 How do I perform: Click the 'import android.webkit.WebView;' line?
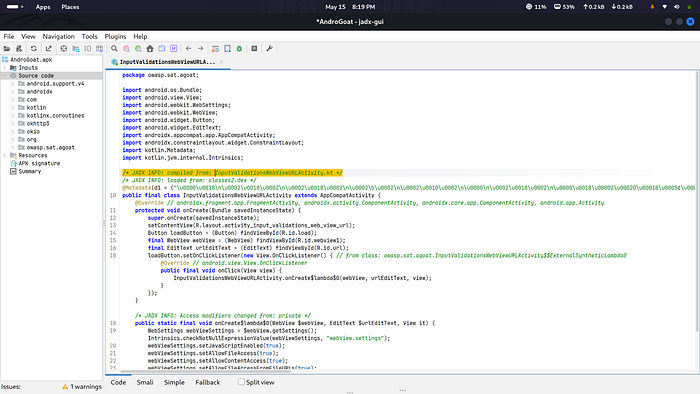pyautogui.click(x=170, y=112)
